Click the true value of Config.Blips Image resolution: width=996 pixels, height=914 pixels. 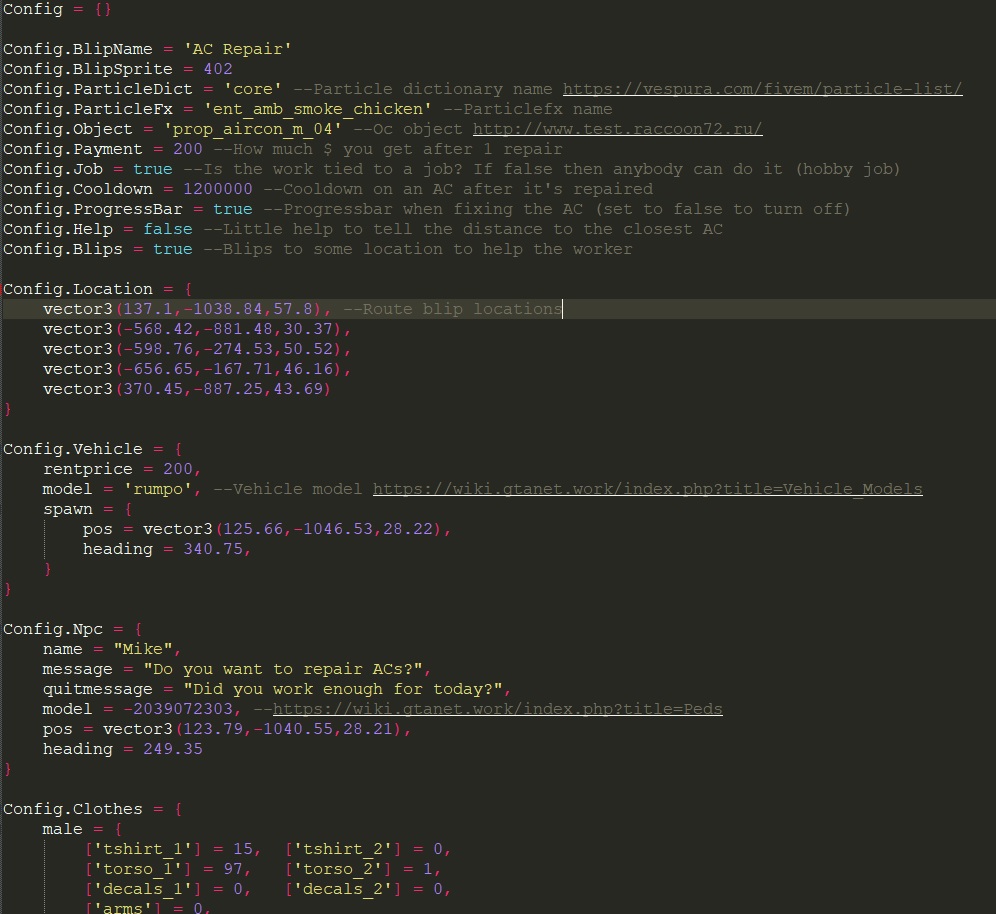coord(173,249)
